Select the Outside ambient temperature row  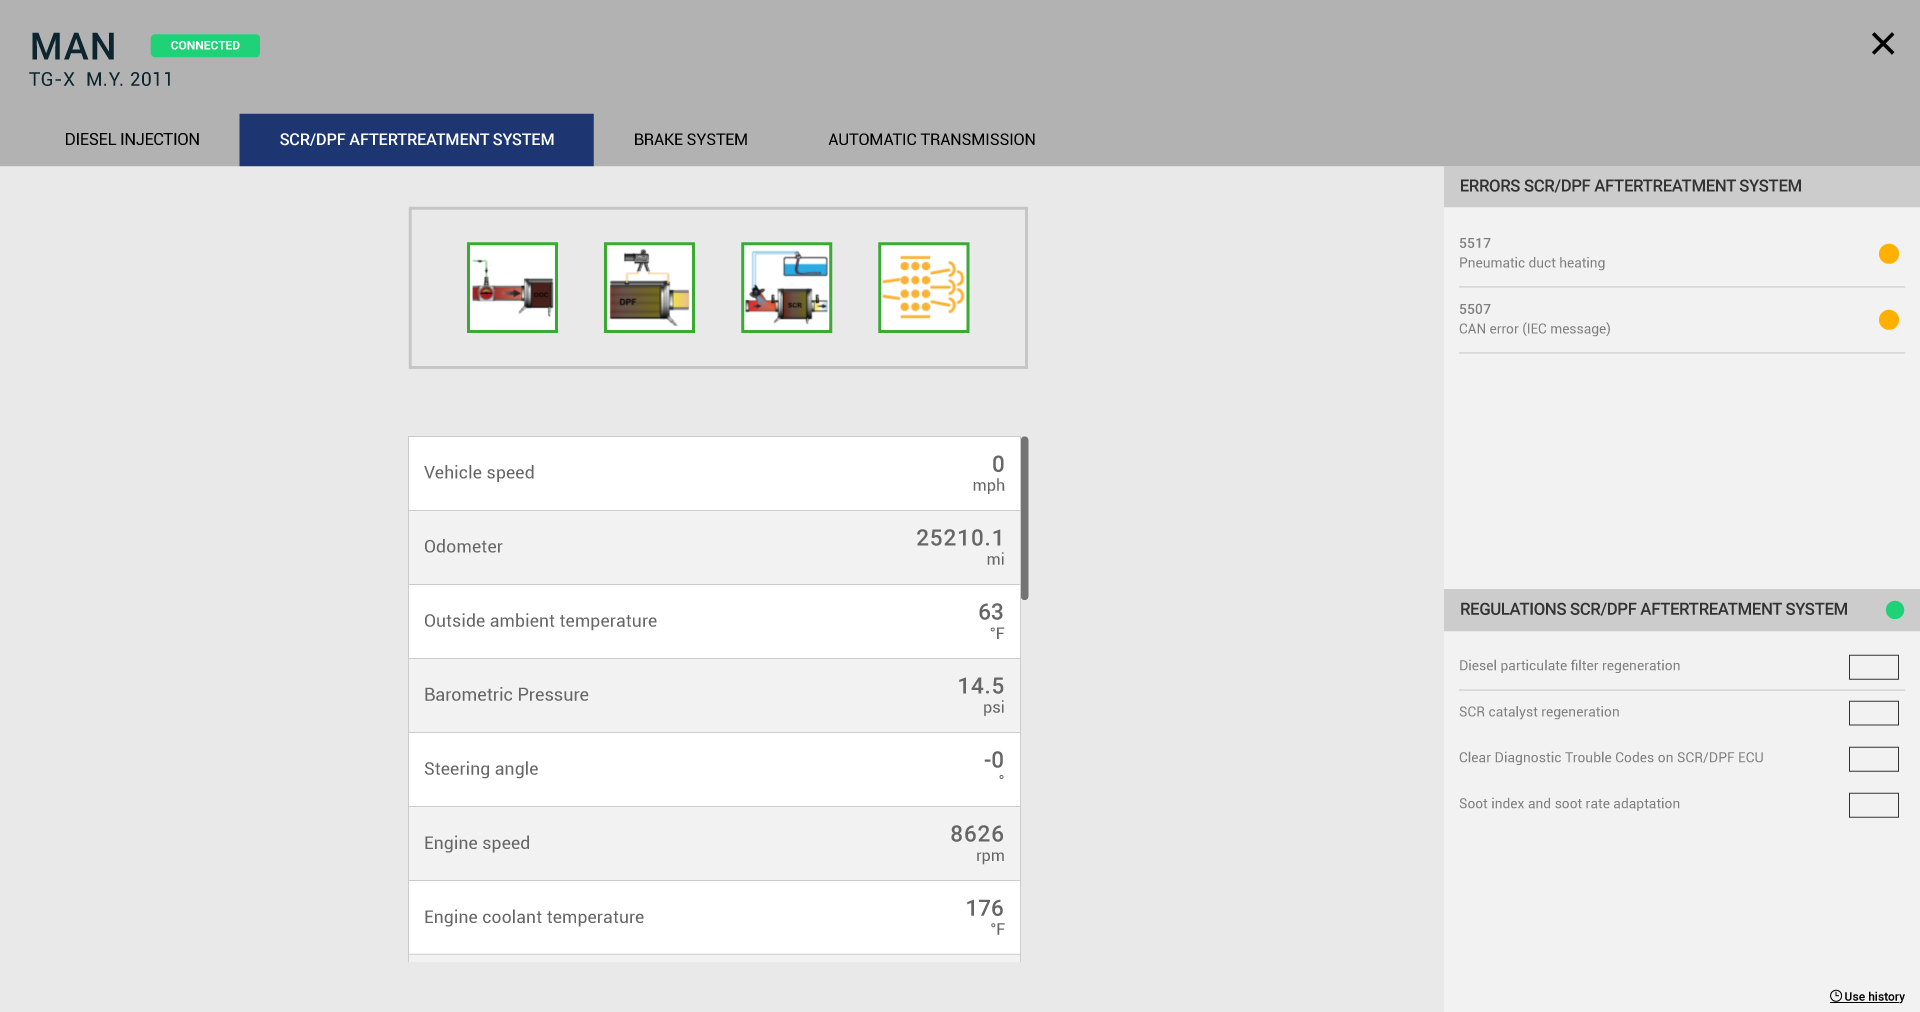pyautogui.click(x=714, y=622)
